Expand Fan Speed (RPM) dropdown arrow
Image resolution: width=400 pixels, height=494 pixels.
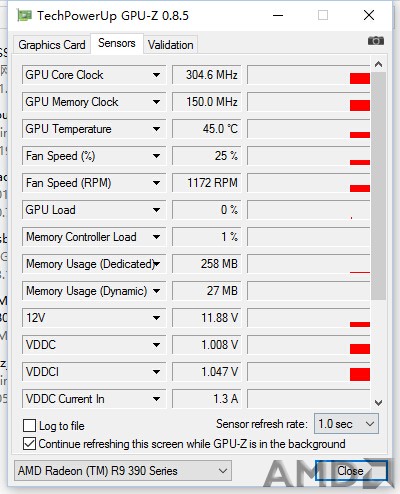[x=156, y=183]
